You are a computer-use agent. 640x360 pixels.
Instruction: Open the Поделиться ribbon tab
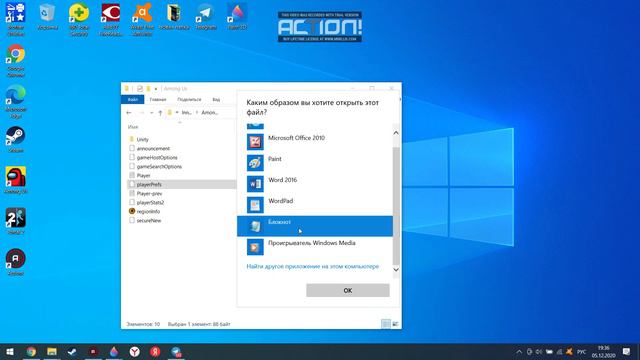click(x=189, y=99)
